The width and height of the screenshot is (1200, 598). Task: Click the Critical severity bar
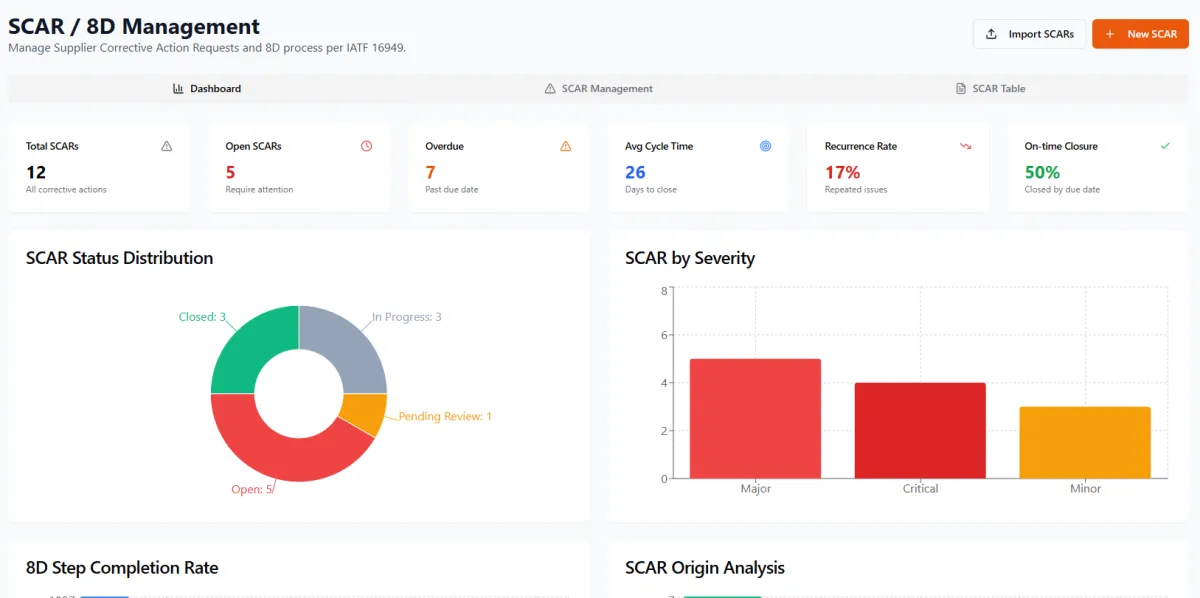click(920, 431)
